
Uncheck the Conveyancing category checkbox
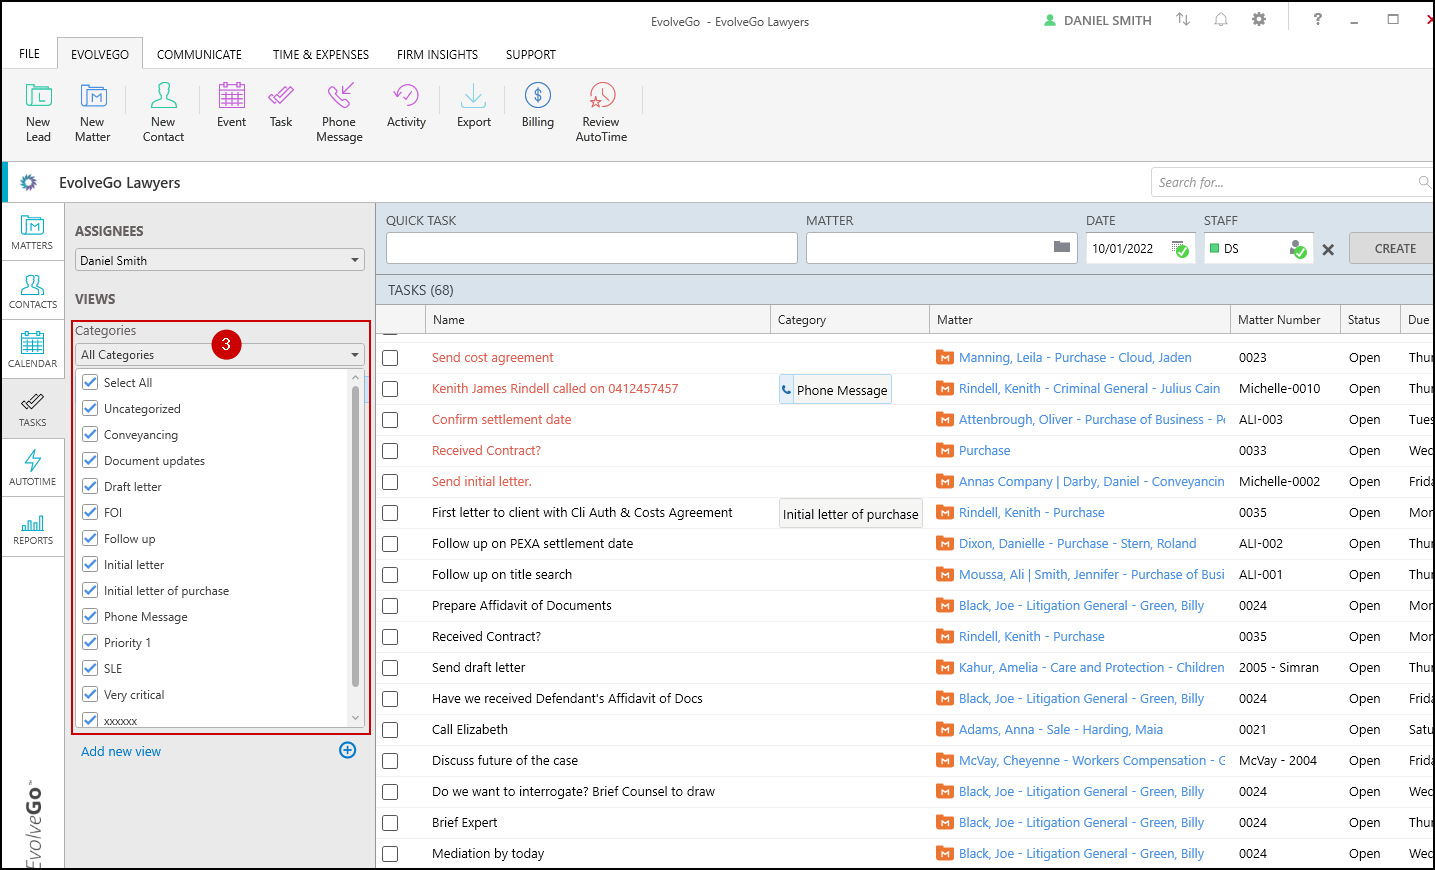(x=91, y=434)
